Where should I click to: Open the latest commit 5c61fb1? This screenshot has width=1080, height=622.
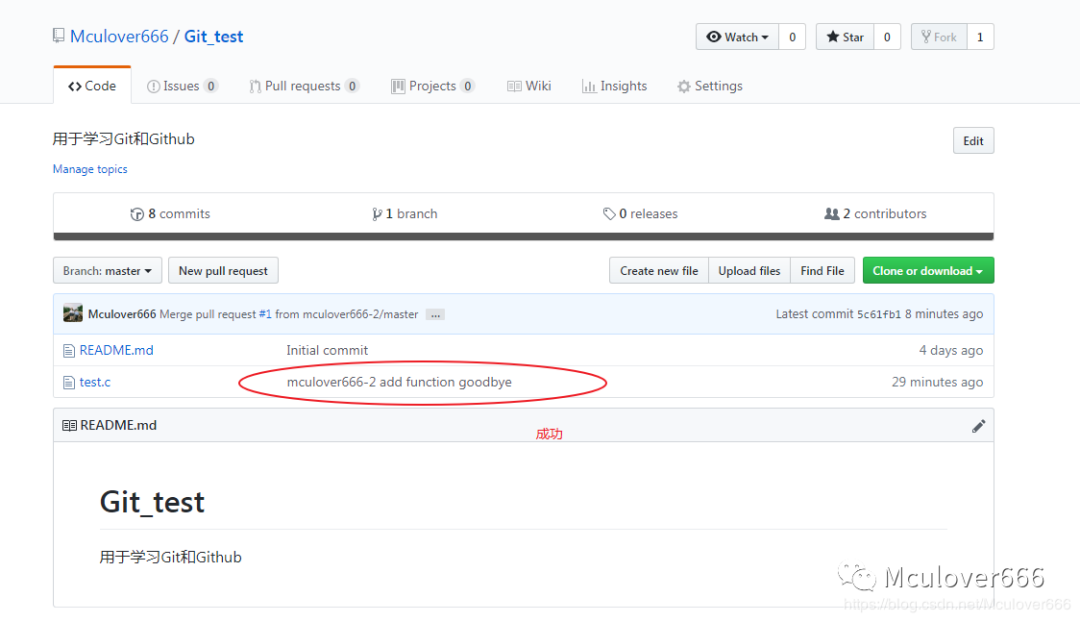tap(879, 314)
